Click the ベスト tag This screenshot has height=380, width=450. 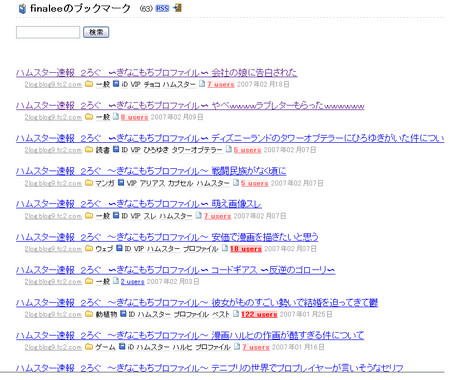(x=221, y=314)
